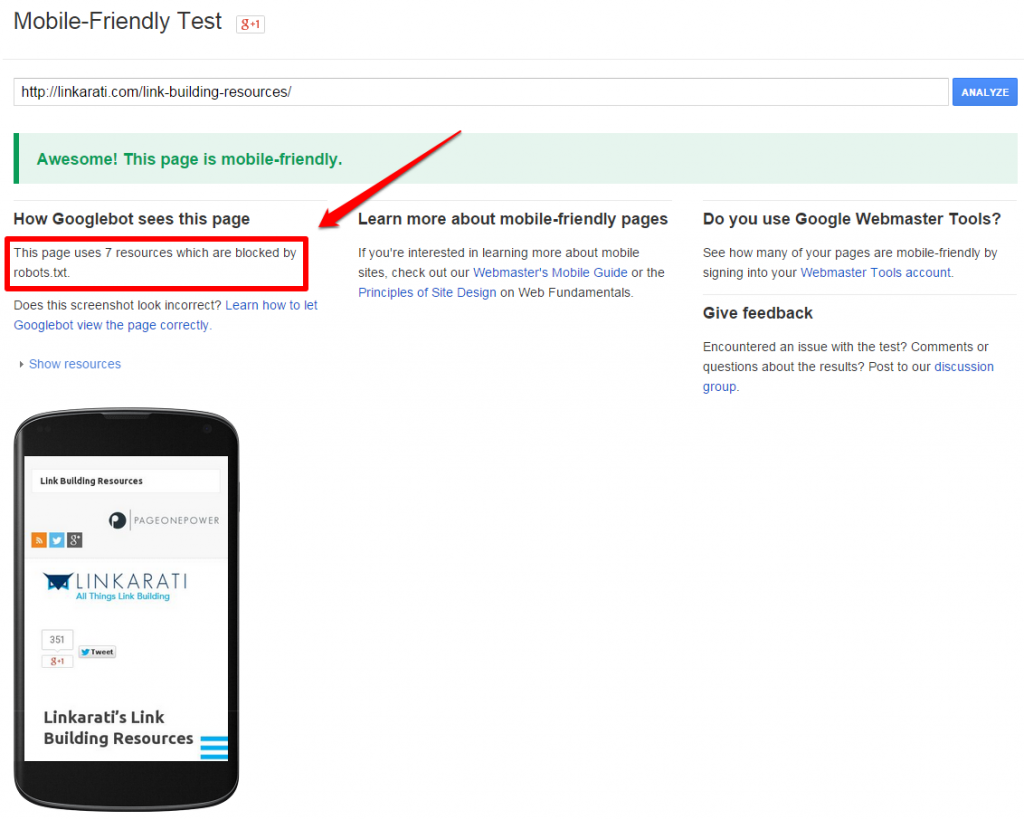Screen dimensions: 1024x820
Task: Click the Linkarati logo in preview
Action: [115, 585]
